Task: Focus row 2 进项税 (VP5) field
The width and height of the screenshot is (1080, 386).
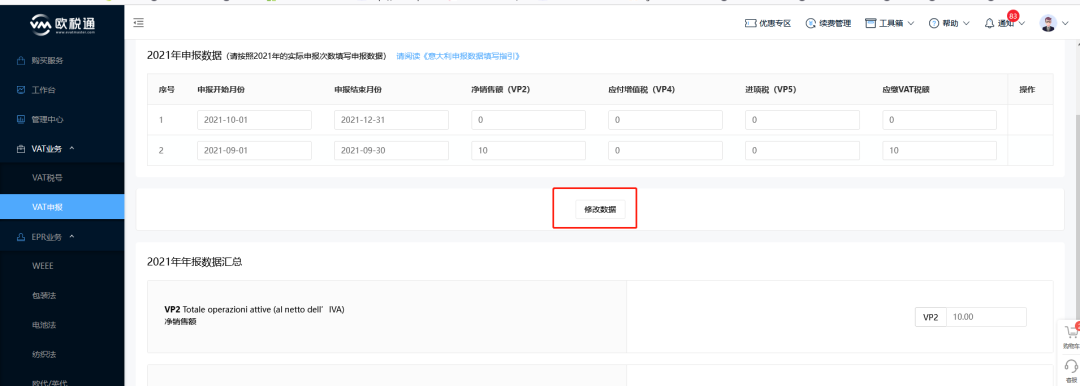Action: [802, 150]
